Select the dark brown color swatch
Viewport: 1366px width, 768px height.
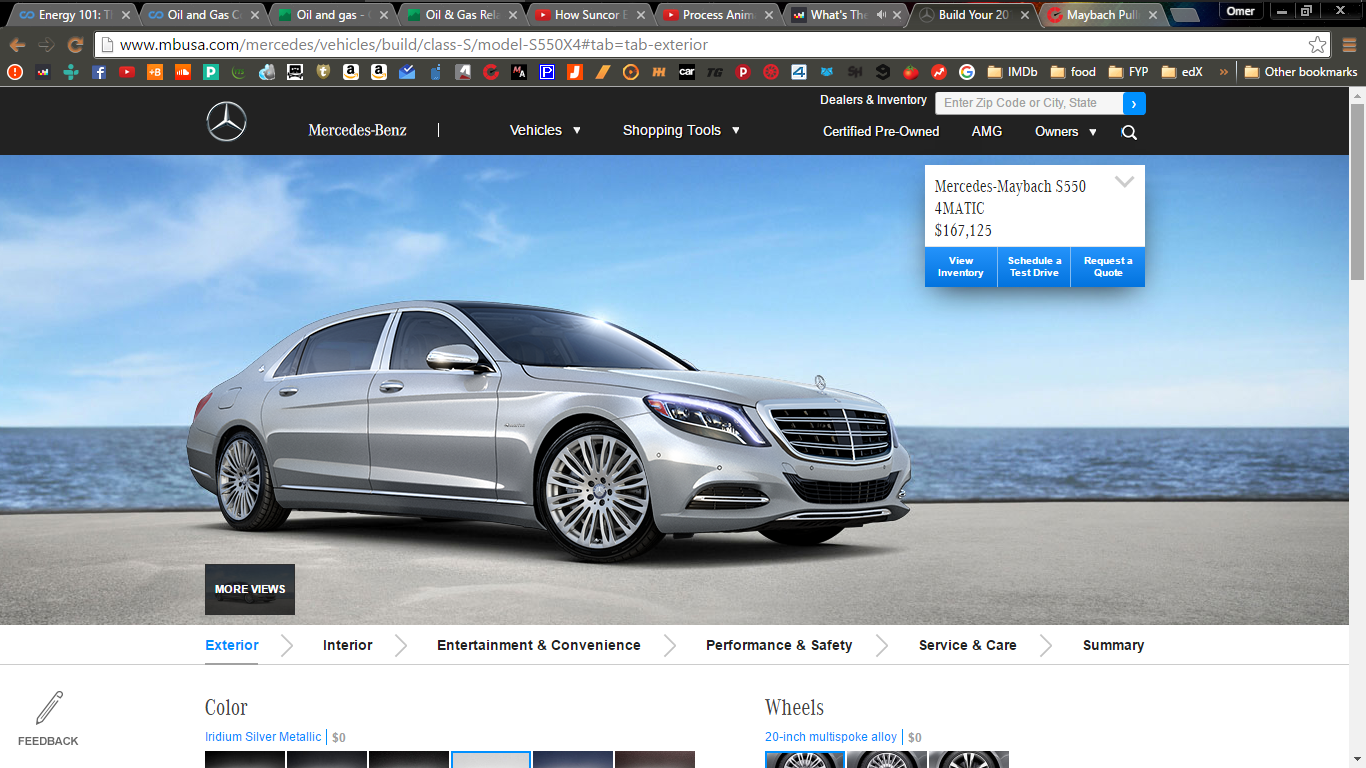click(655, 760)
